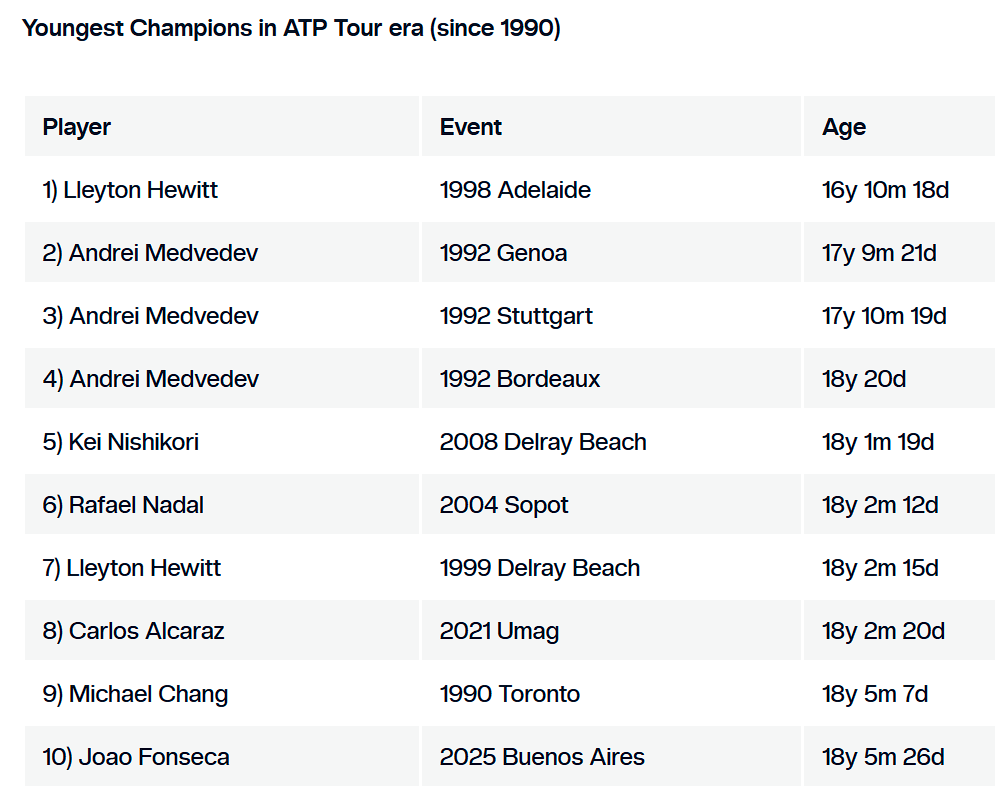Select the '1992 Genoa' event cell

pos(503,253)
